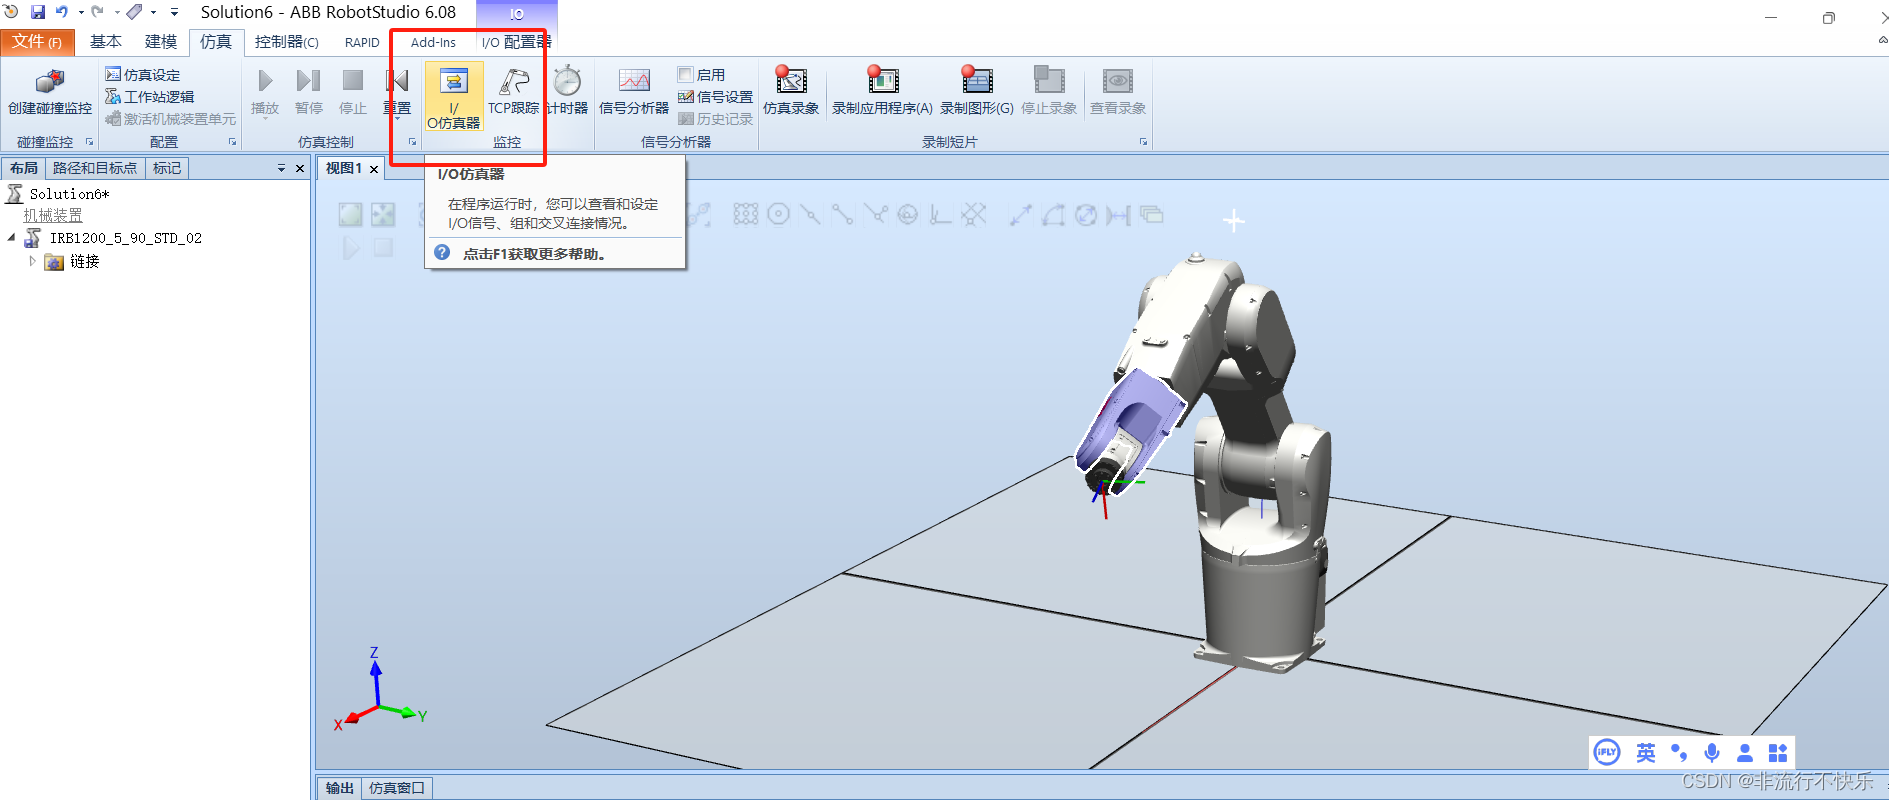Open the 计时器 stopwatch
1889x800 pixels.
pyautogui.click(x=567, y=91)
